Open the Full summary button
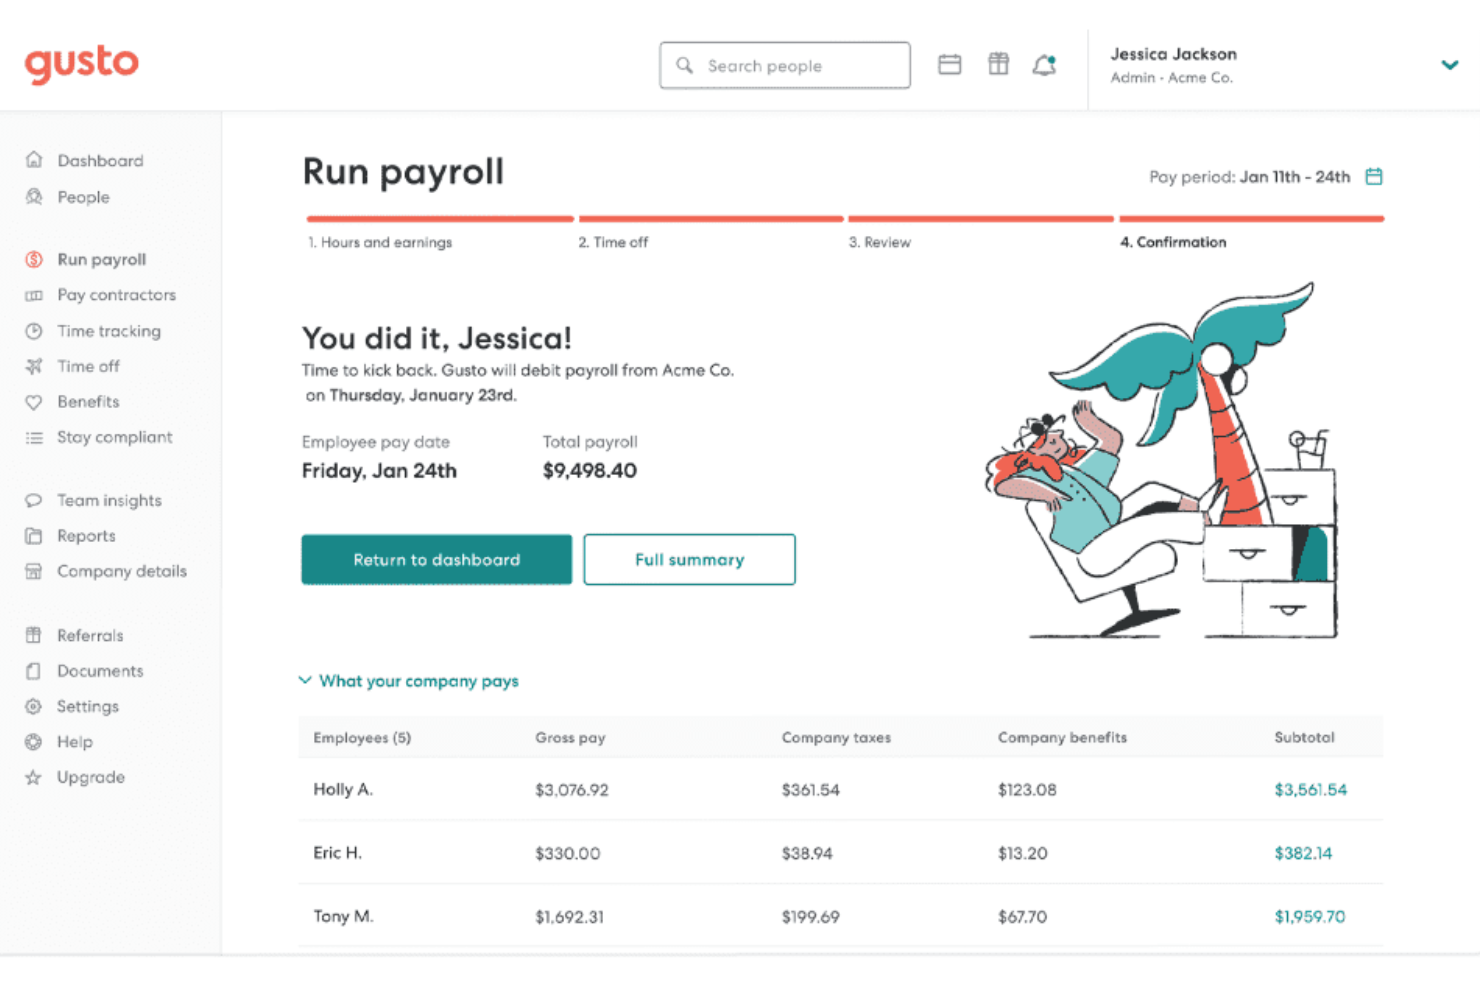This screenshot has width=1480, height=987. [x=690, y=560]
